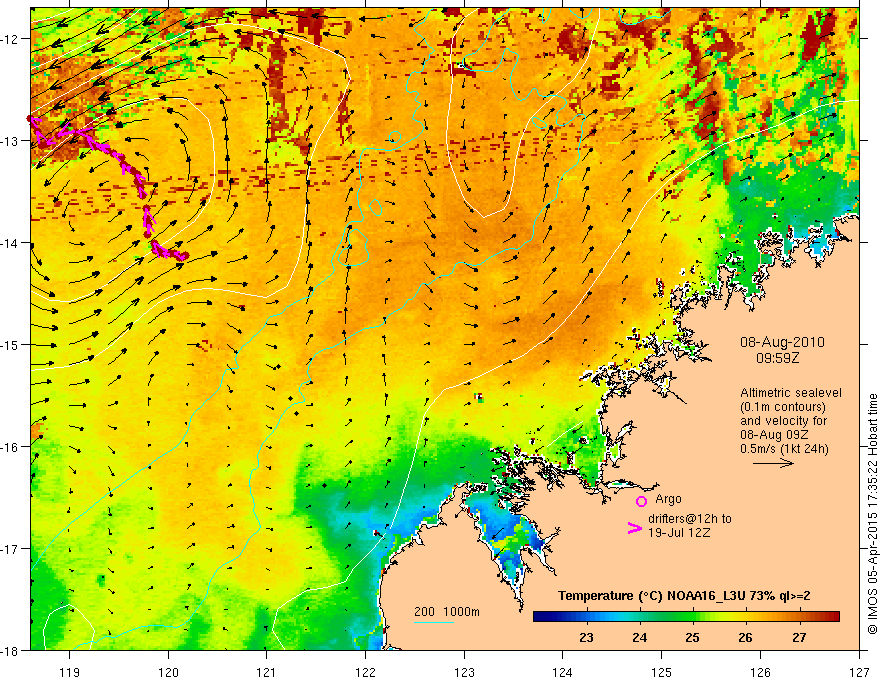Click the '08-Aug 09Z' text line
The image size is (880, 680).
click(775, 435)
